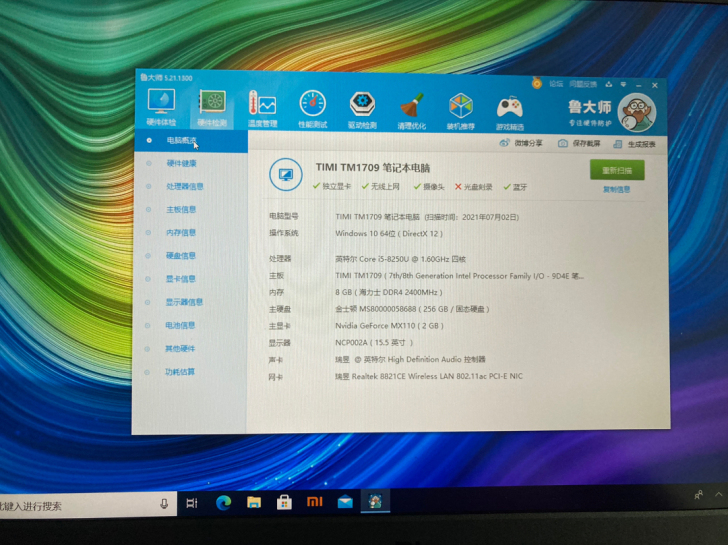Click the Windows 10 64位 operating system value

389,234
